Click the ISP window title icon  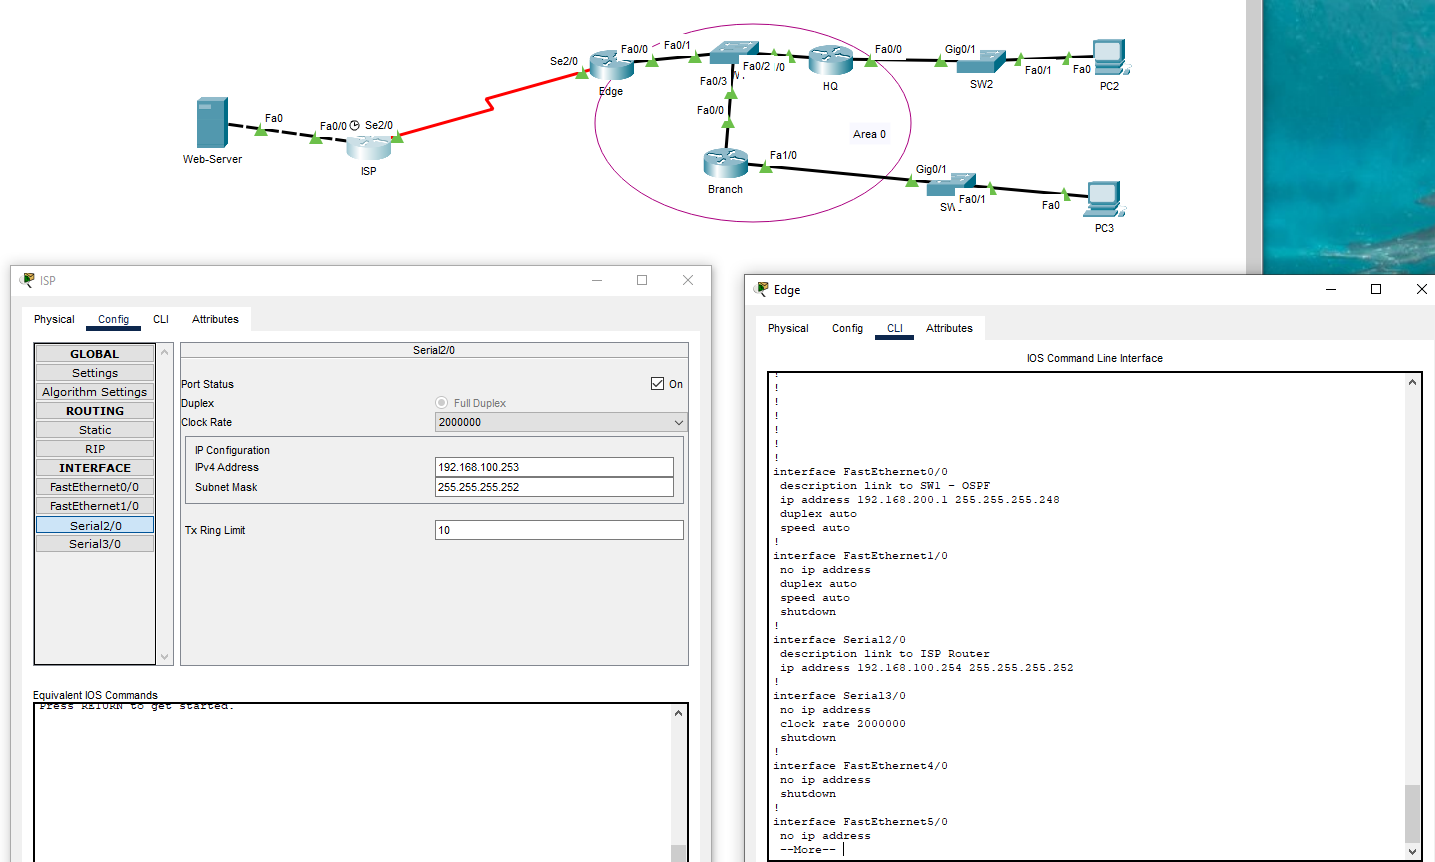pos(27,280)
